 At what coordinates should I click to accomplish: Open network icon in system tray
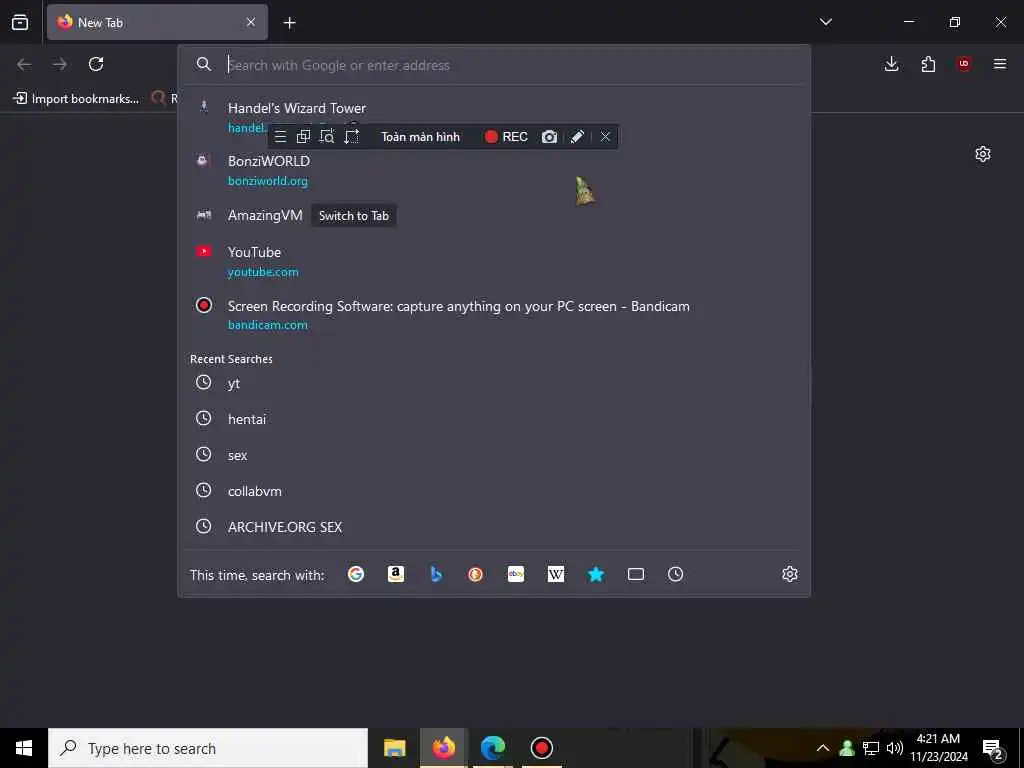point(871,748)
